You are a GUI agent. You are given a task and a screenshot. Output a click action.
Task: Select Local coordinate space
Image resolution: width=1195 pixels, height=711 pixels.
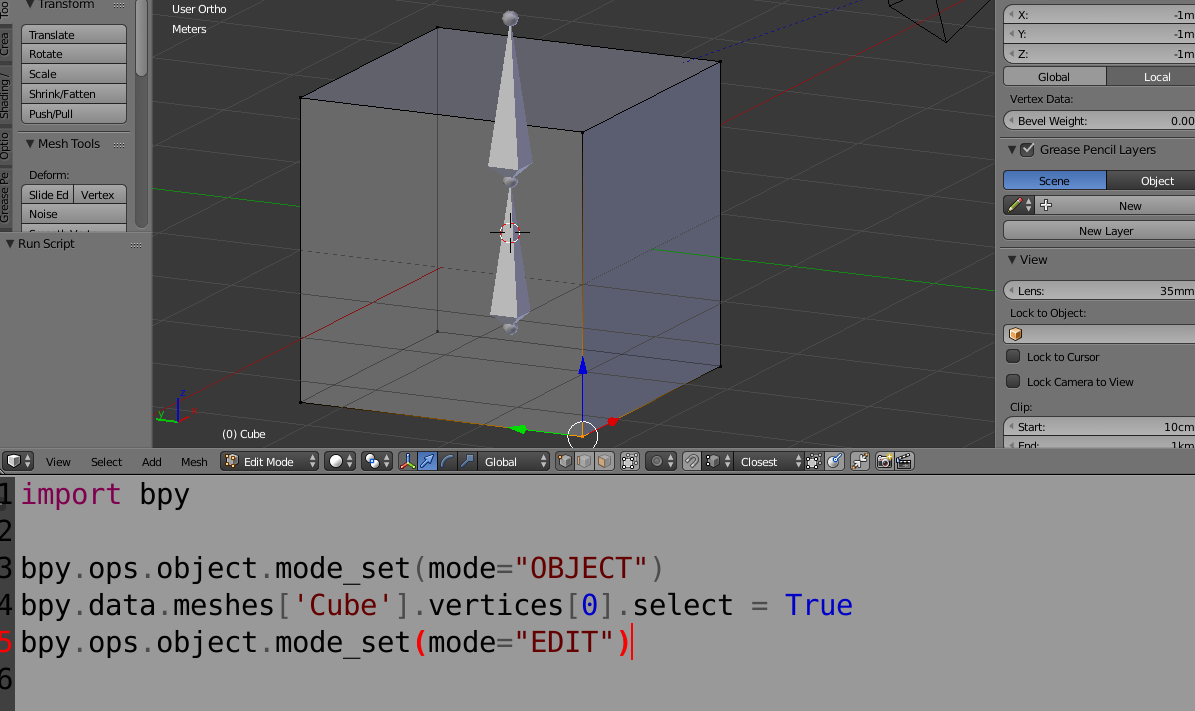[1151, 77]
